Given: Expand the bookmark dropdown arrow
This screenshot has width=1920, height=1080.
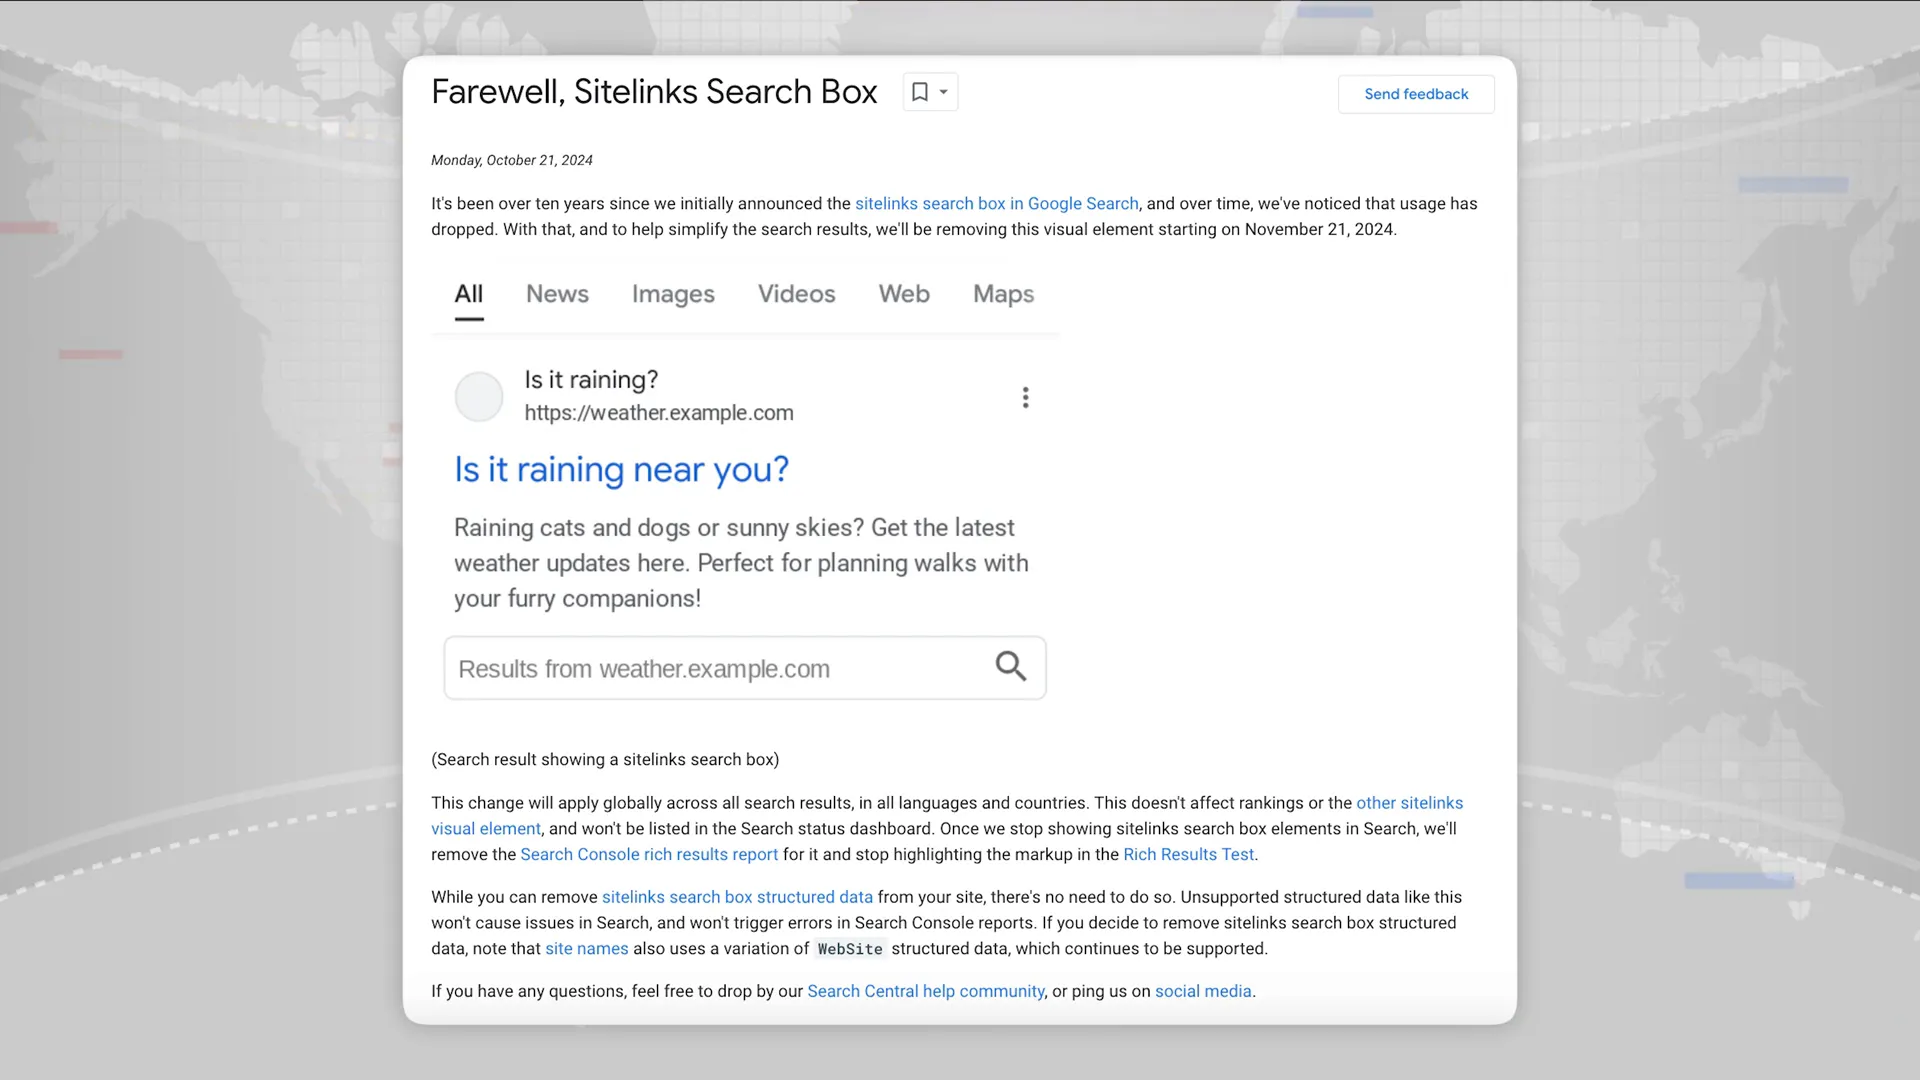Looking at the screenshot, I should tap(943, 92).
